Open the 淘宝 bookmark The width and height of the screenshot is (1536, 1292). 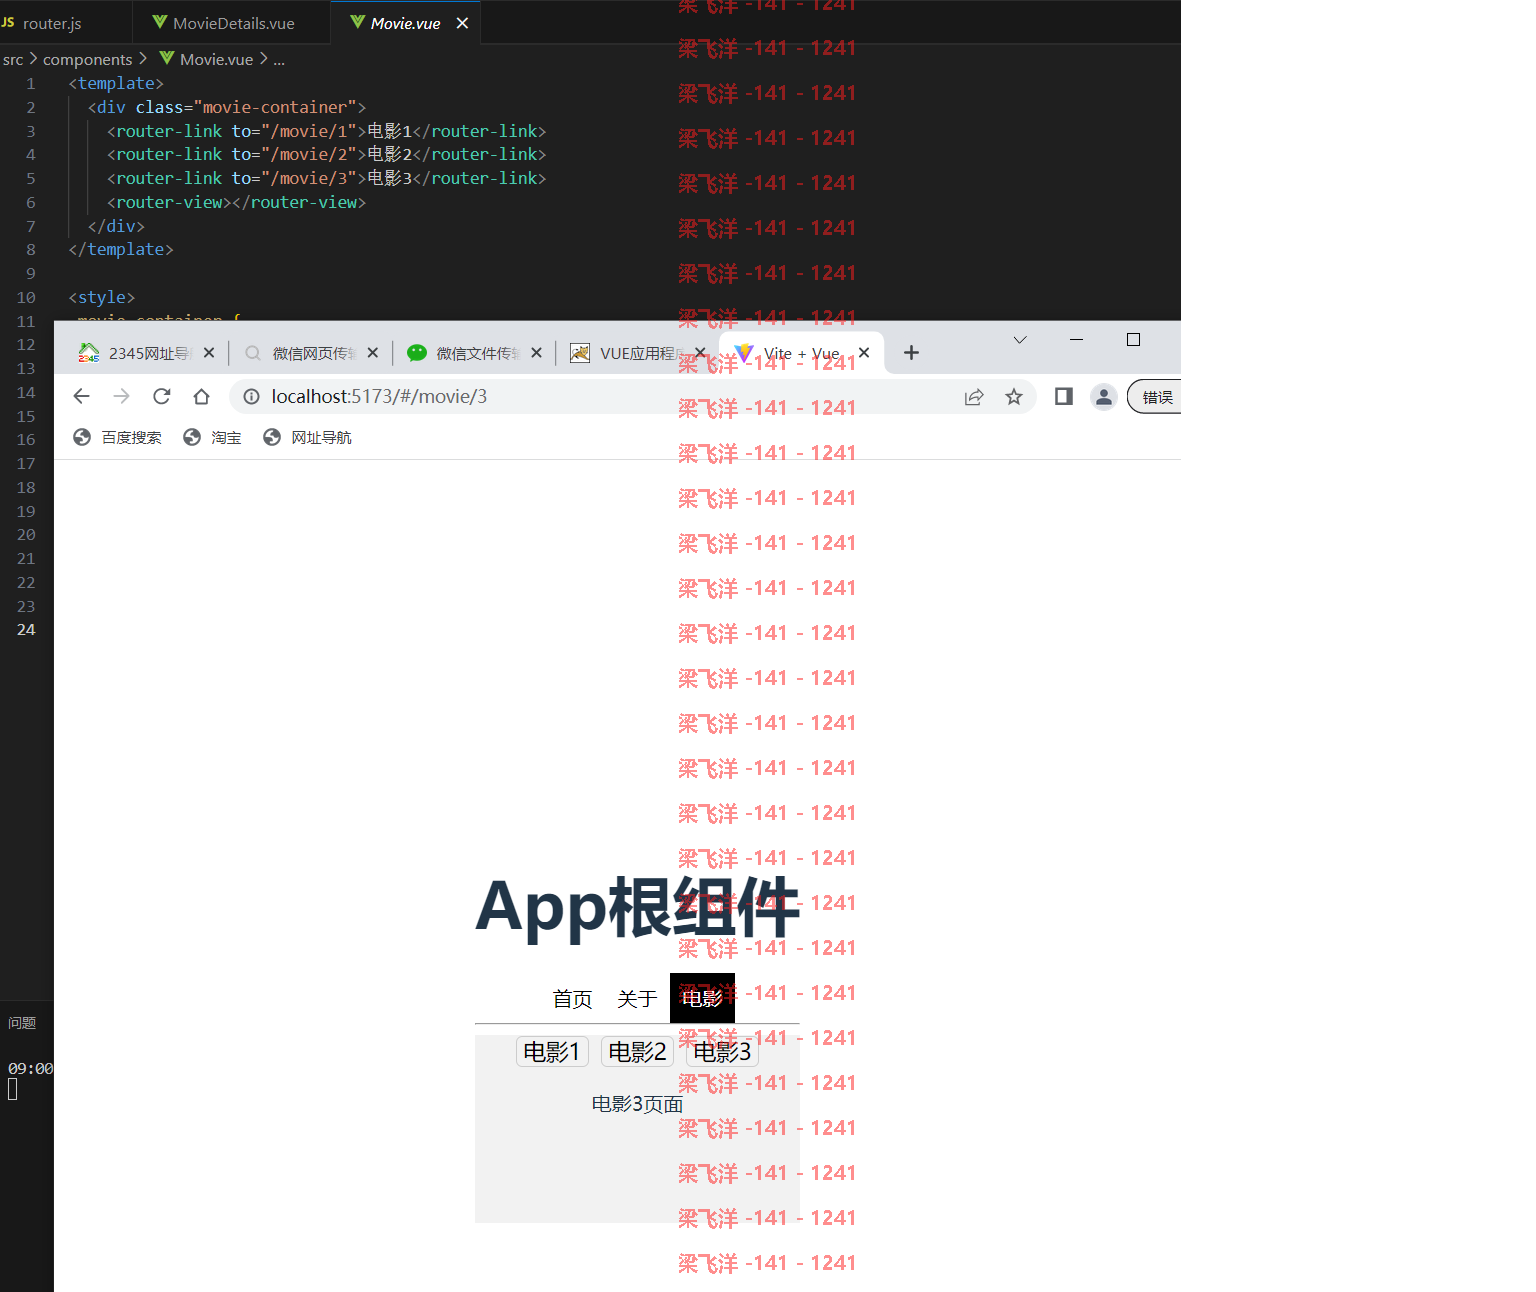(213, 438)
